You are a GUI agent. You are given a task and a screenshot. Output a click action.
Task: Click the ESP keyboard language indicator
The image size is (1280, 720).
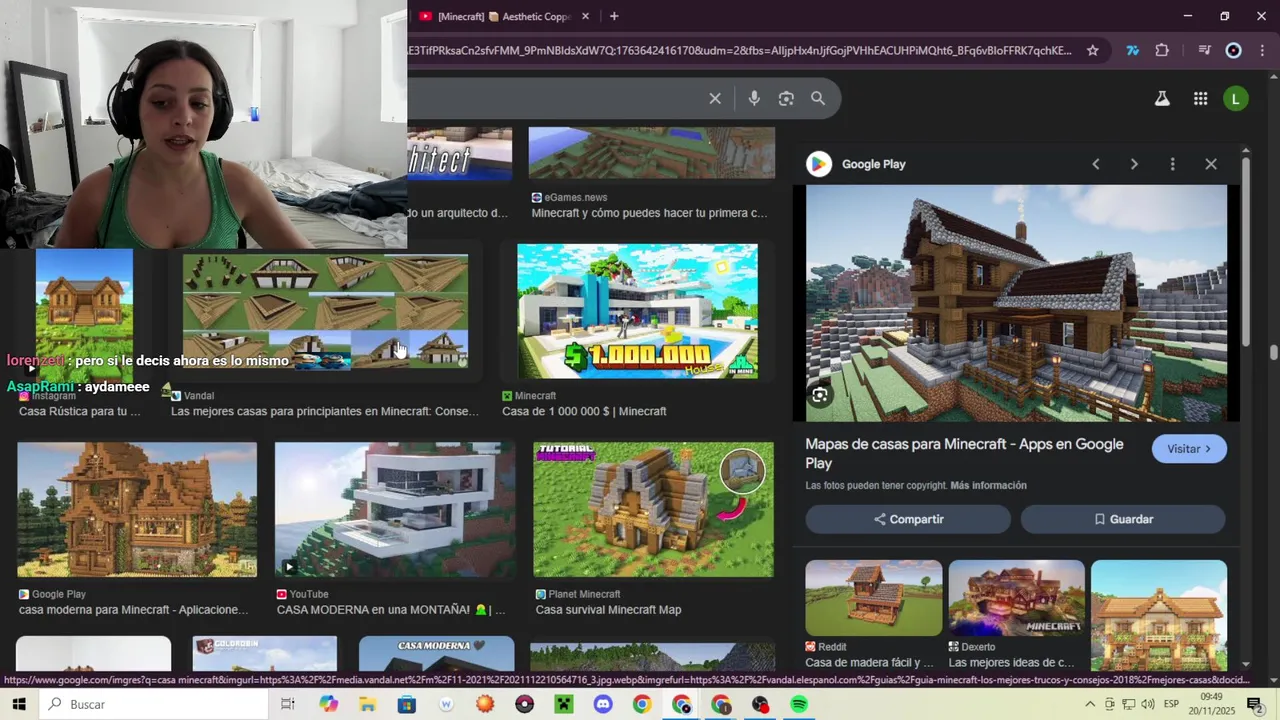point(1171,704)
